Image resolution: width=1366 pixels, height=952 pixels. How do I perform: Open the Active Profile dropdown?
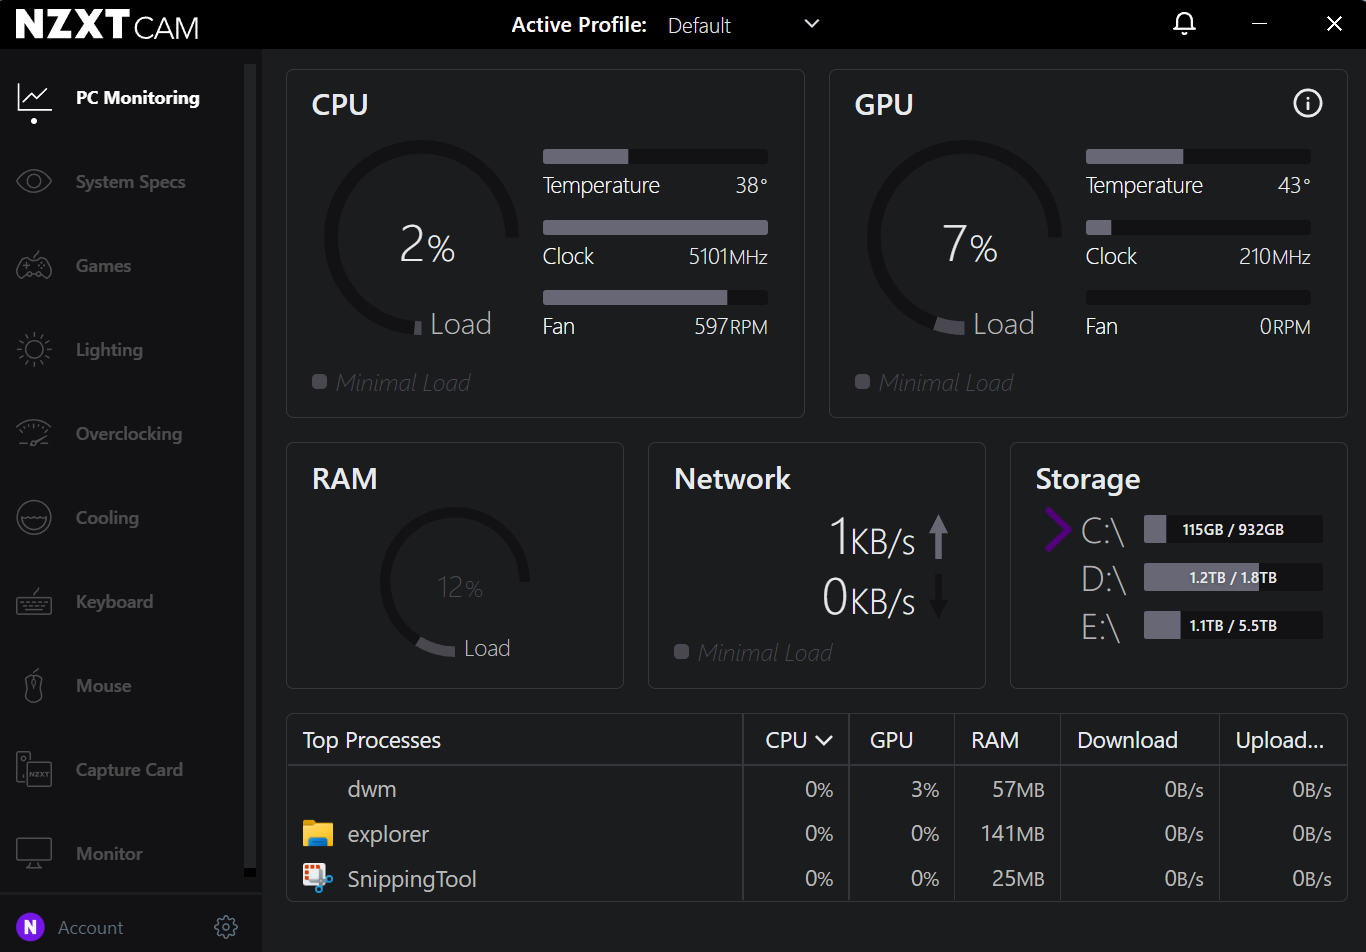coord(744,25)
